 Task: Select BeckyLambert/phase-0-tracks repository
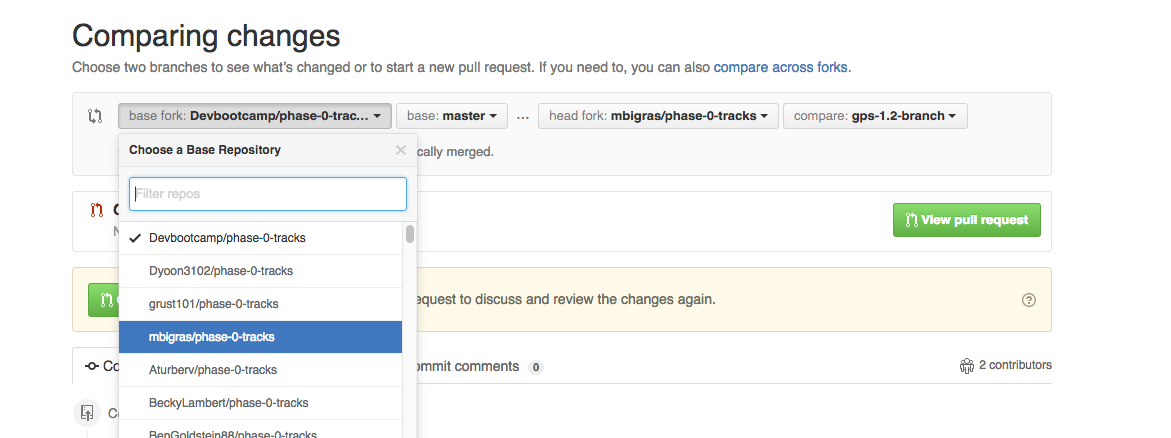pyautogui.click(x=261, y=403)
